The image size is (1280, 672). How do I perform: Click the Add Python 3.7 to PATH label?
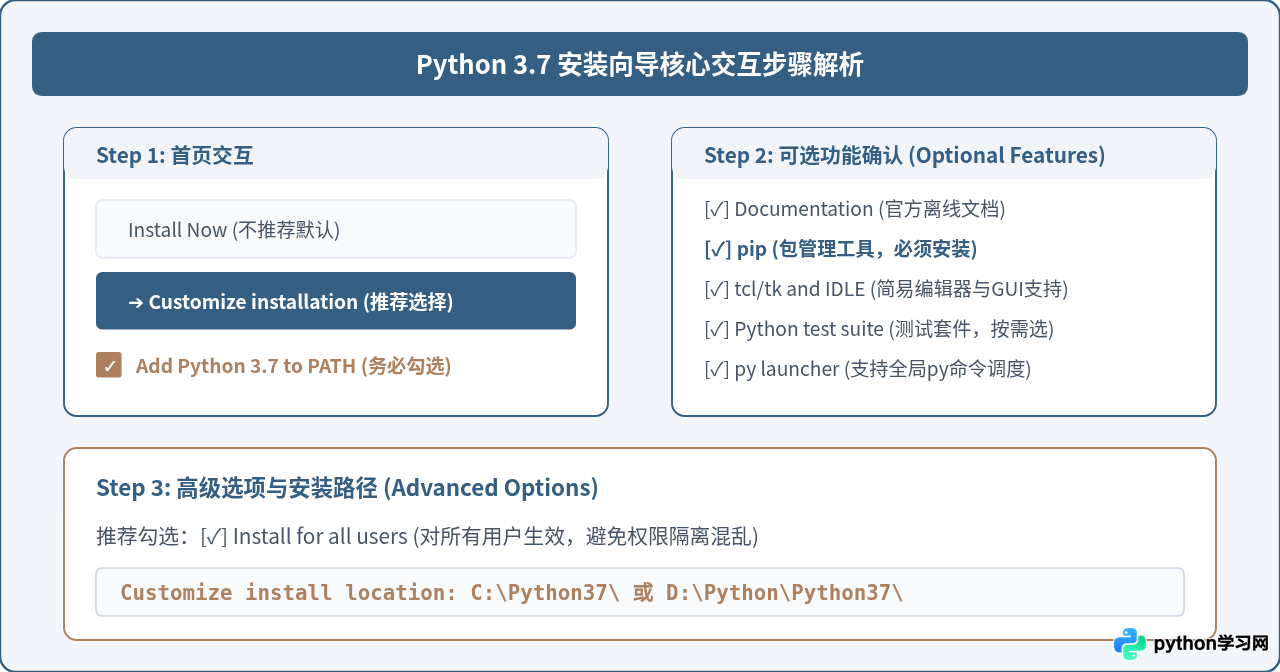point(293,366)
